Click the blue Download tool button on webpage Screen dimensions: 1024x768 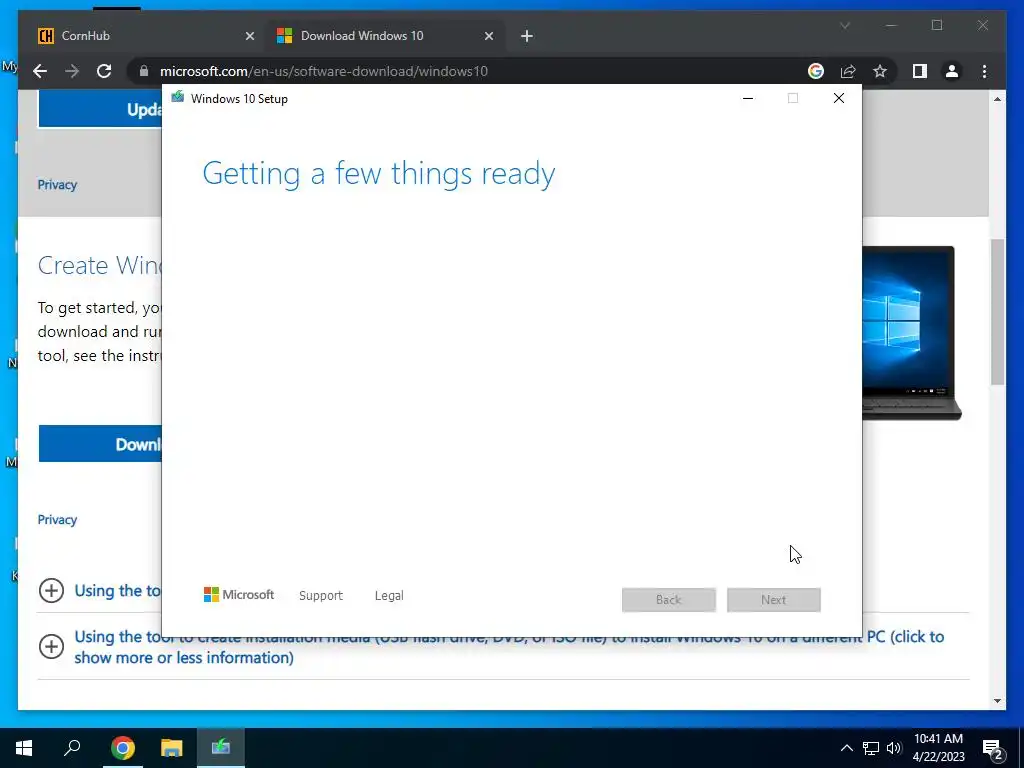100,444
